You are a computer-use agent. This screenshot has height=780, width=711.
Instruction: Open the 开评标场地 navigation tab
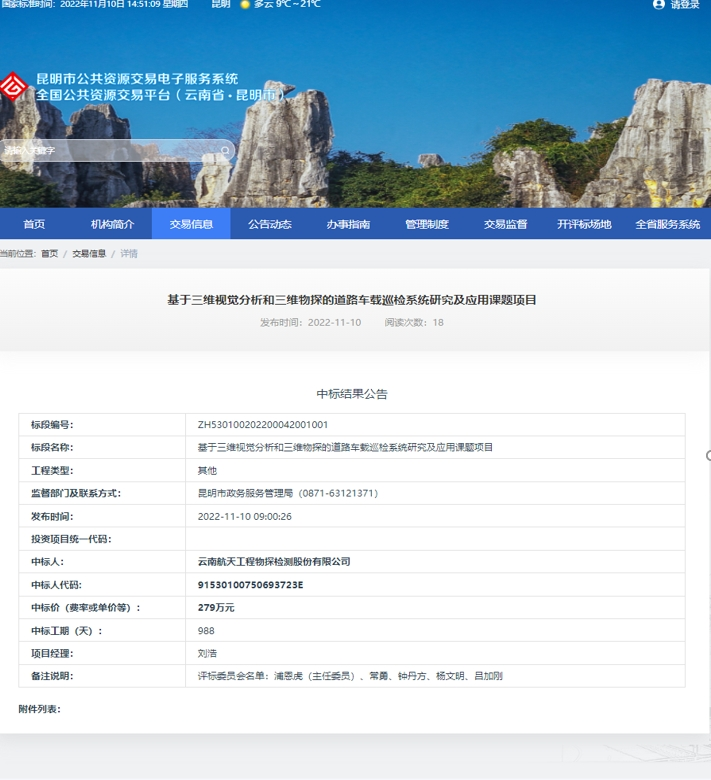pos(584,224)
